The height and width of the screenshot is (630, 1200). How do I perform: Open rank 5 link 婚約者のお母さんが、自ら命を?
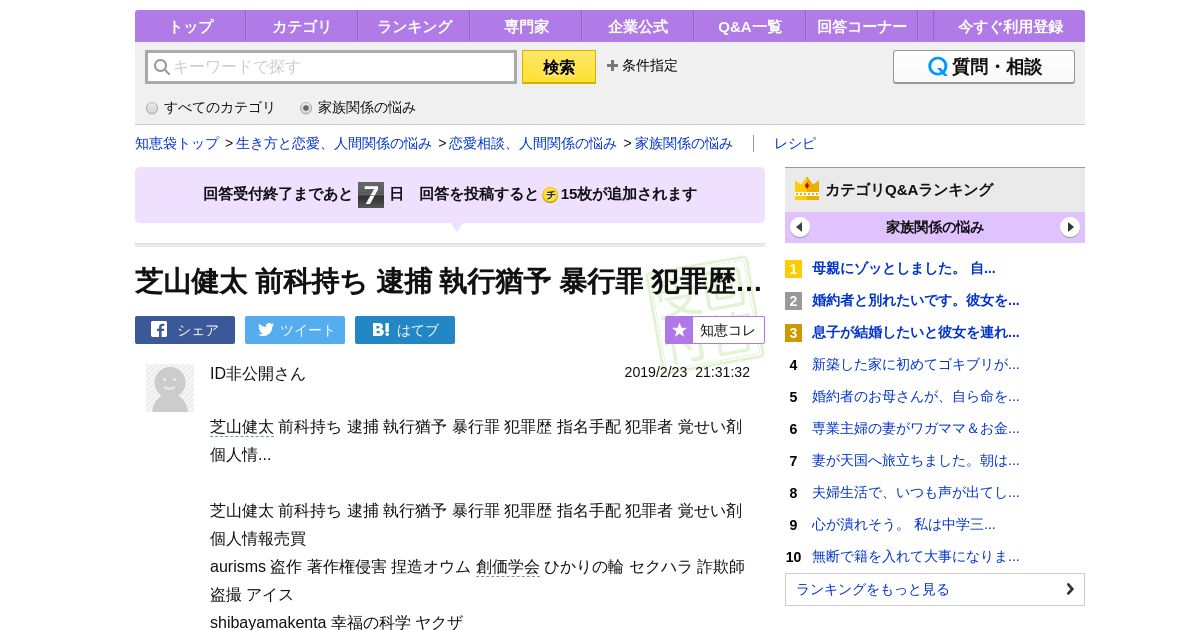916,396
